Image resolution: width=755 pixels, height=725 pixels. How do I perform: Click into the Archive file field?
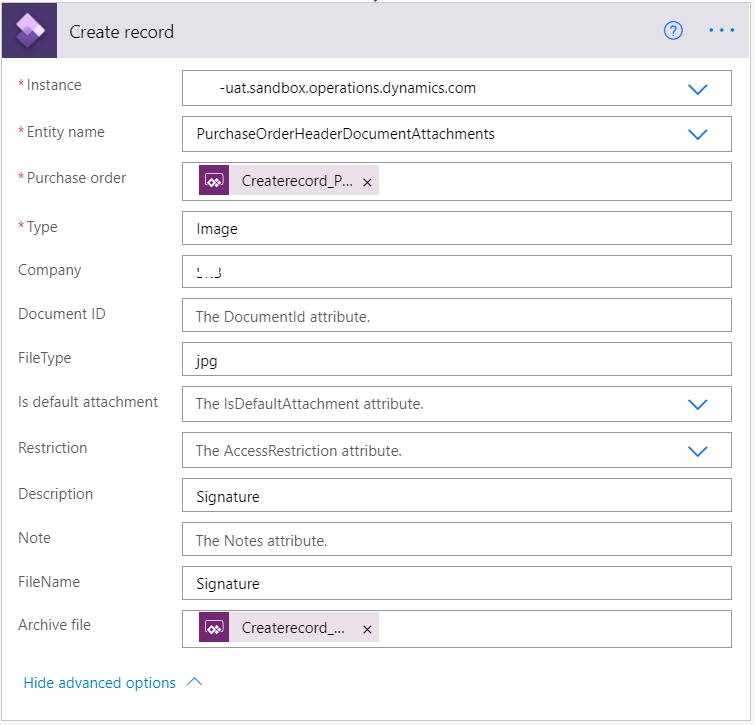pos(456,629)
